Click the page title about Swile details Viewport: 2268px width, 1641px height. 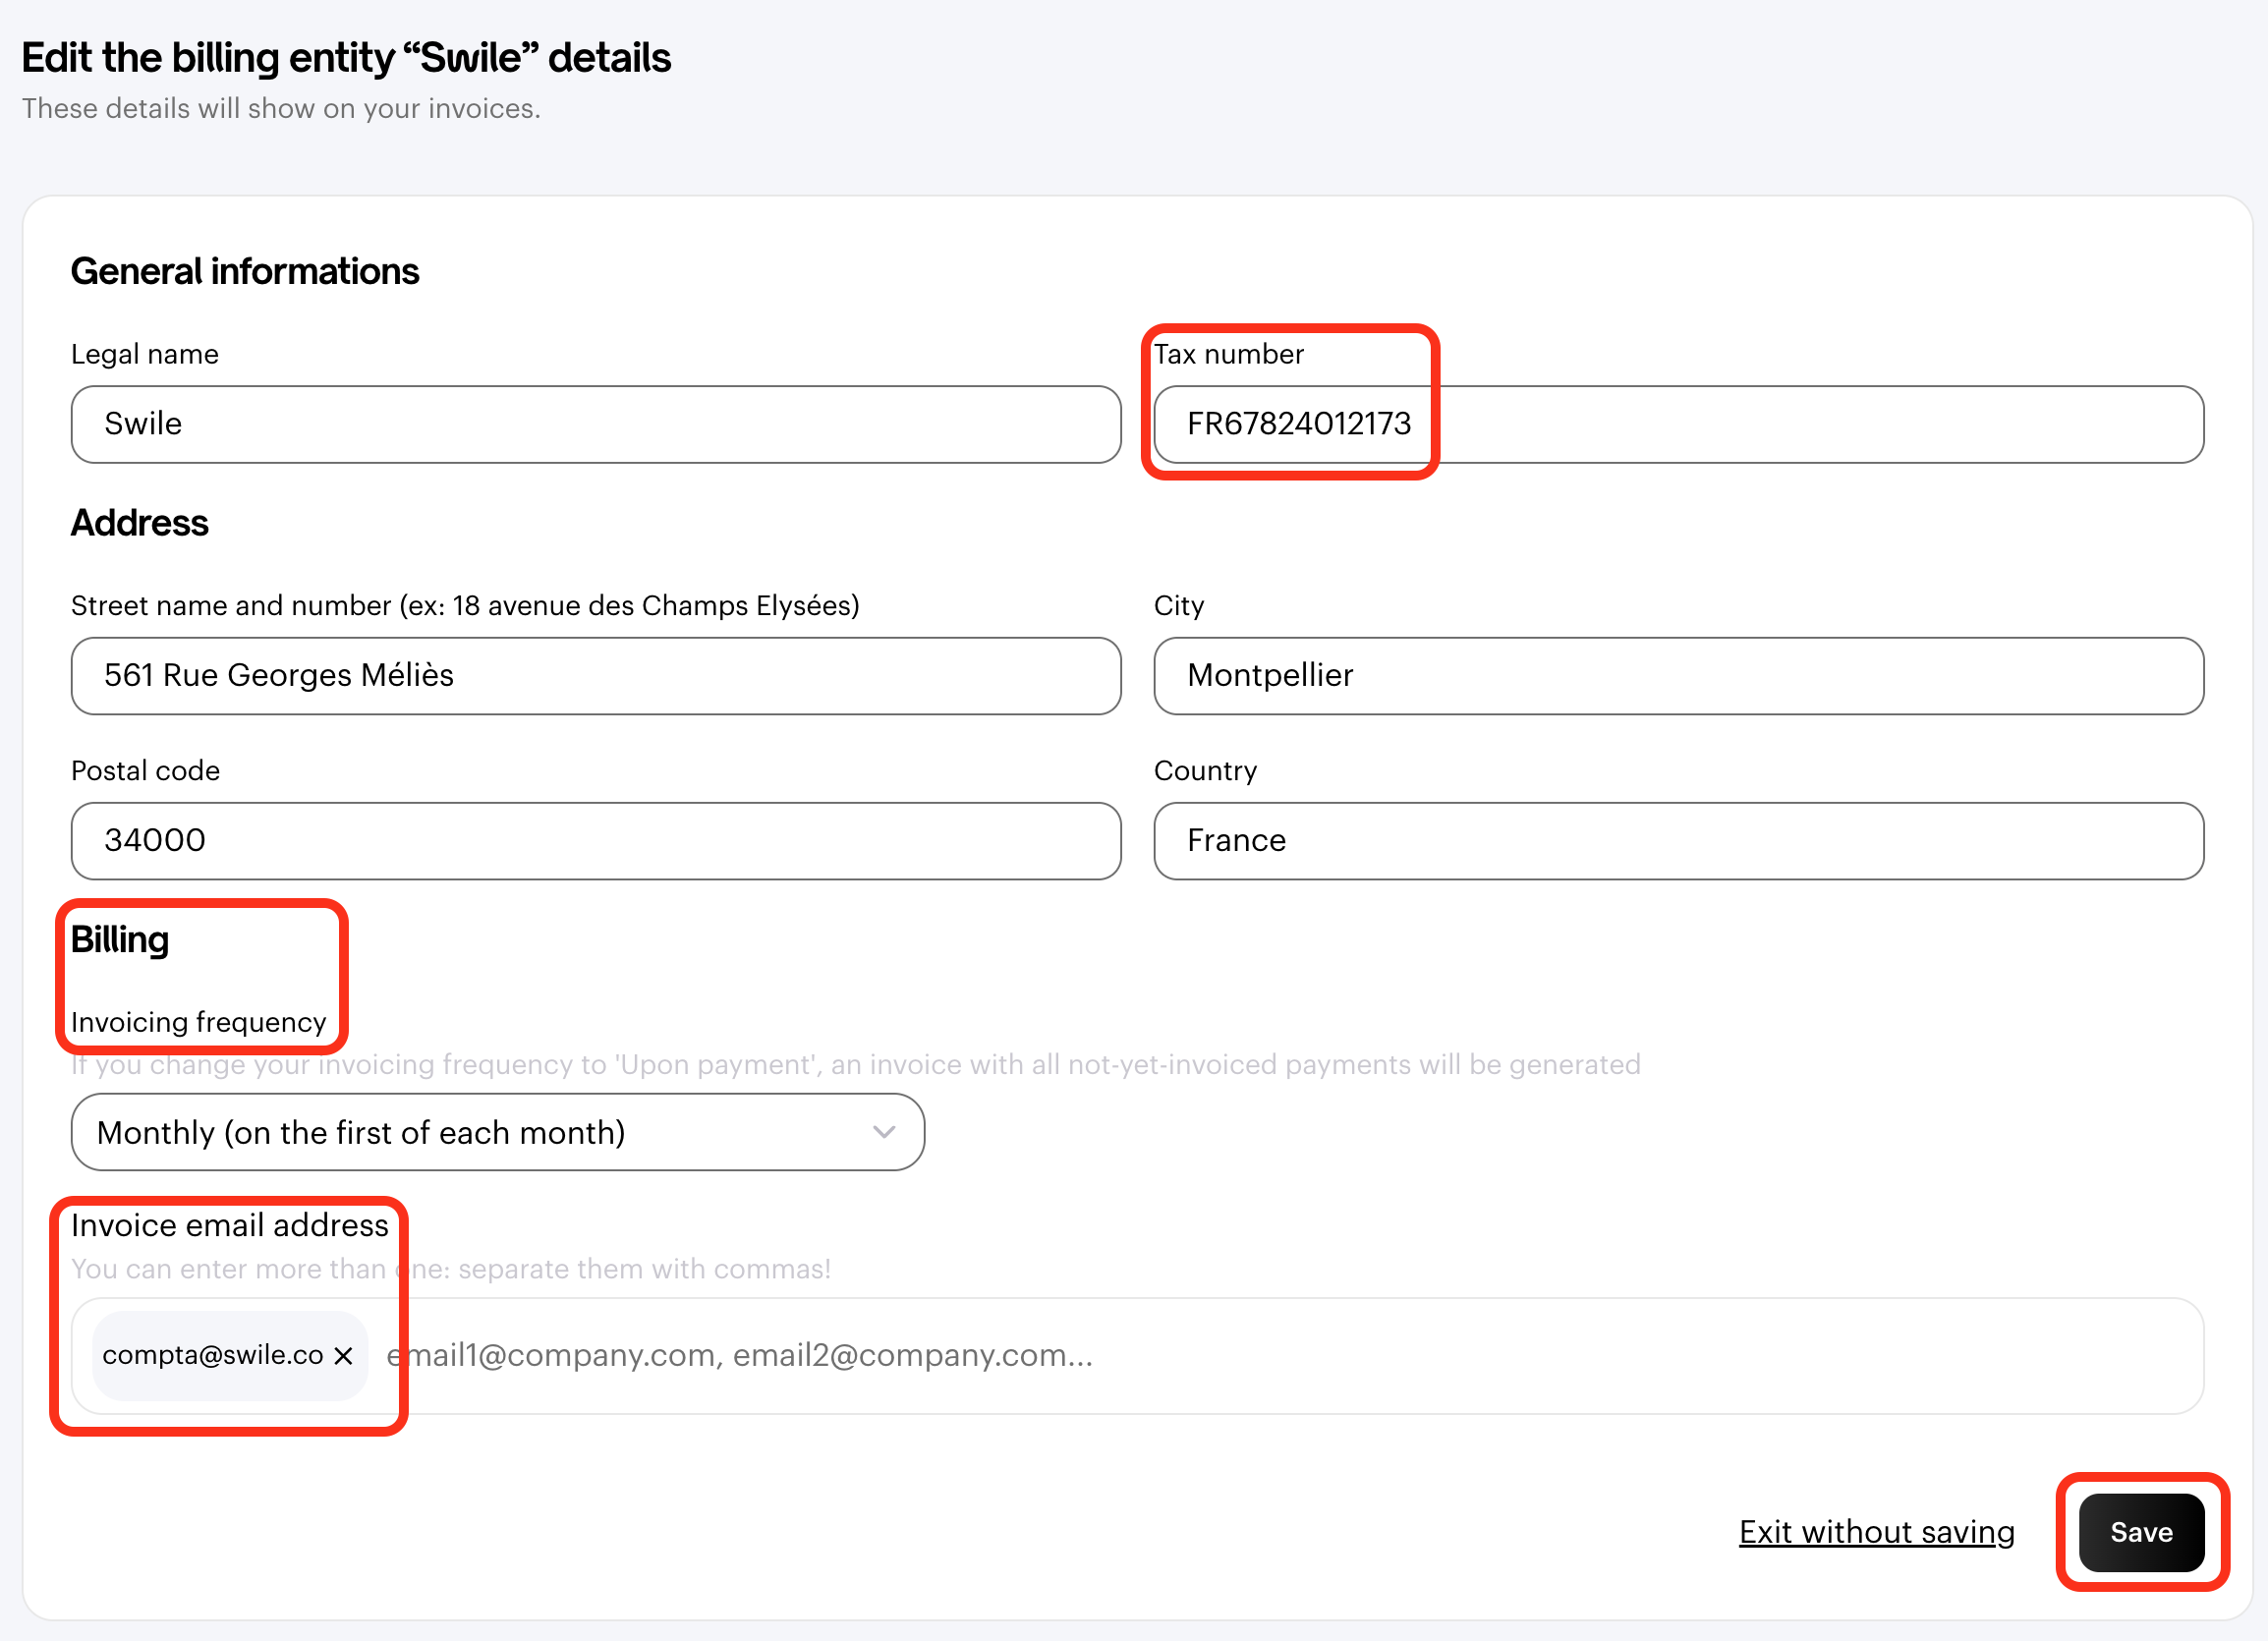[x=346, y=58]
